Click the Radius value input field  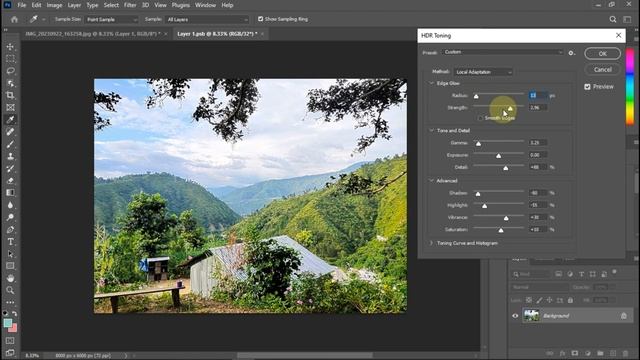538,96
